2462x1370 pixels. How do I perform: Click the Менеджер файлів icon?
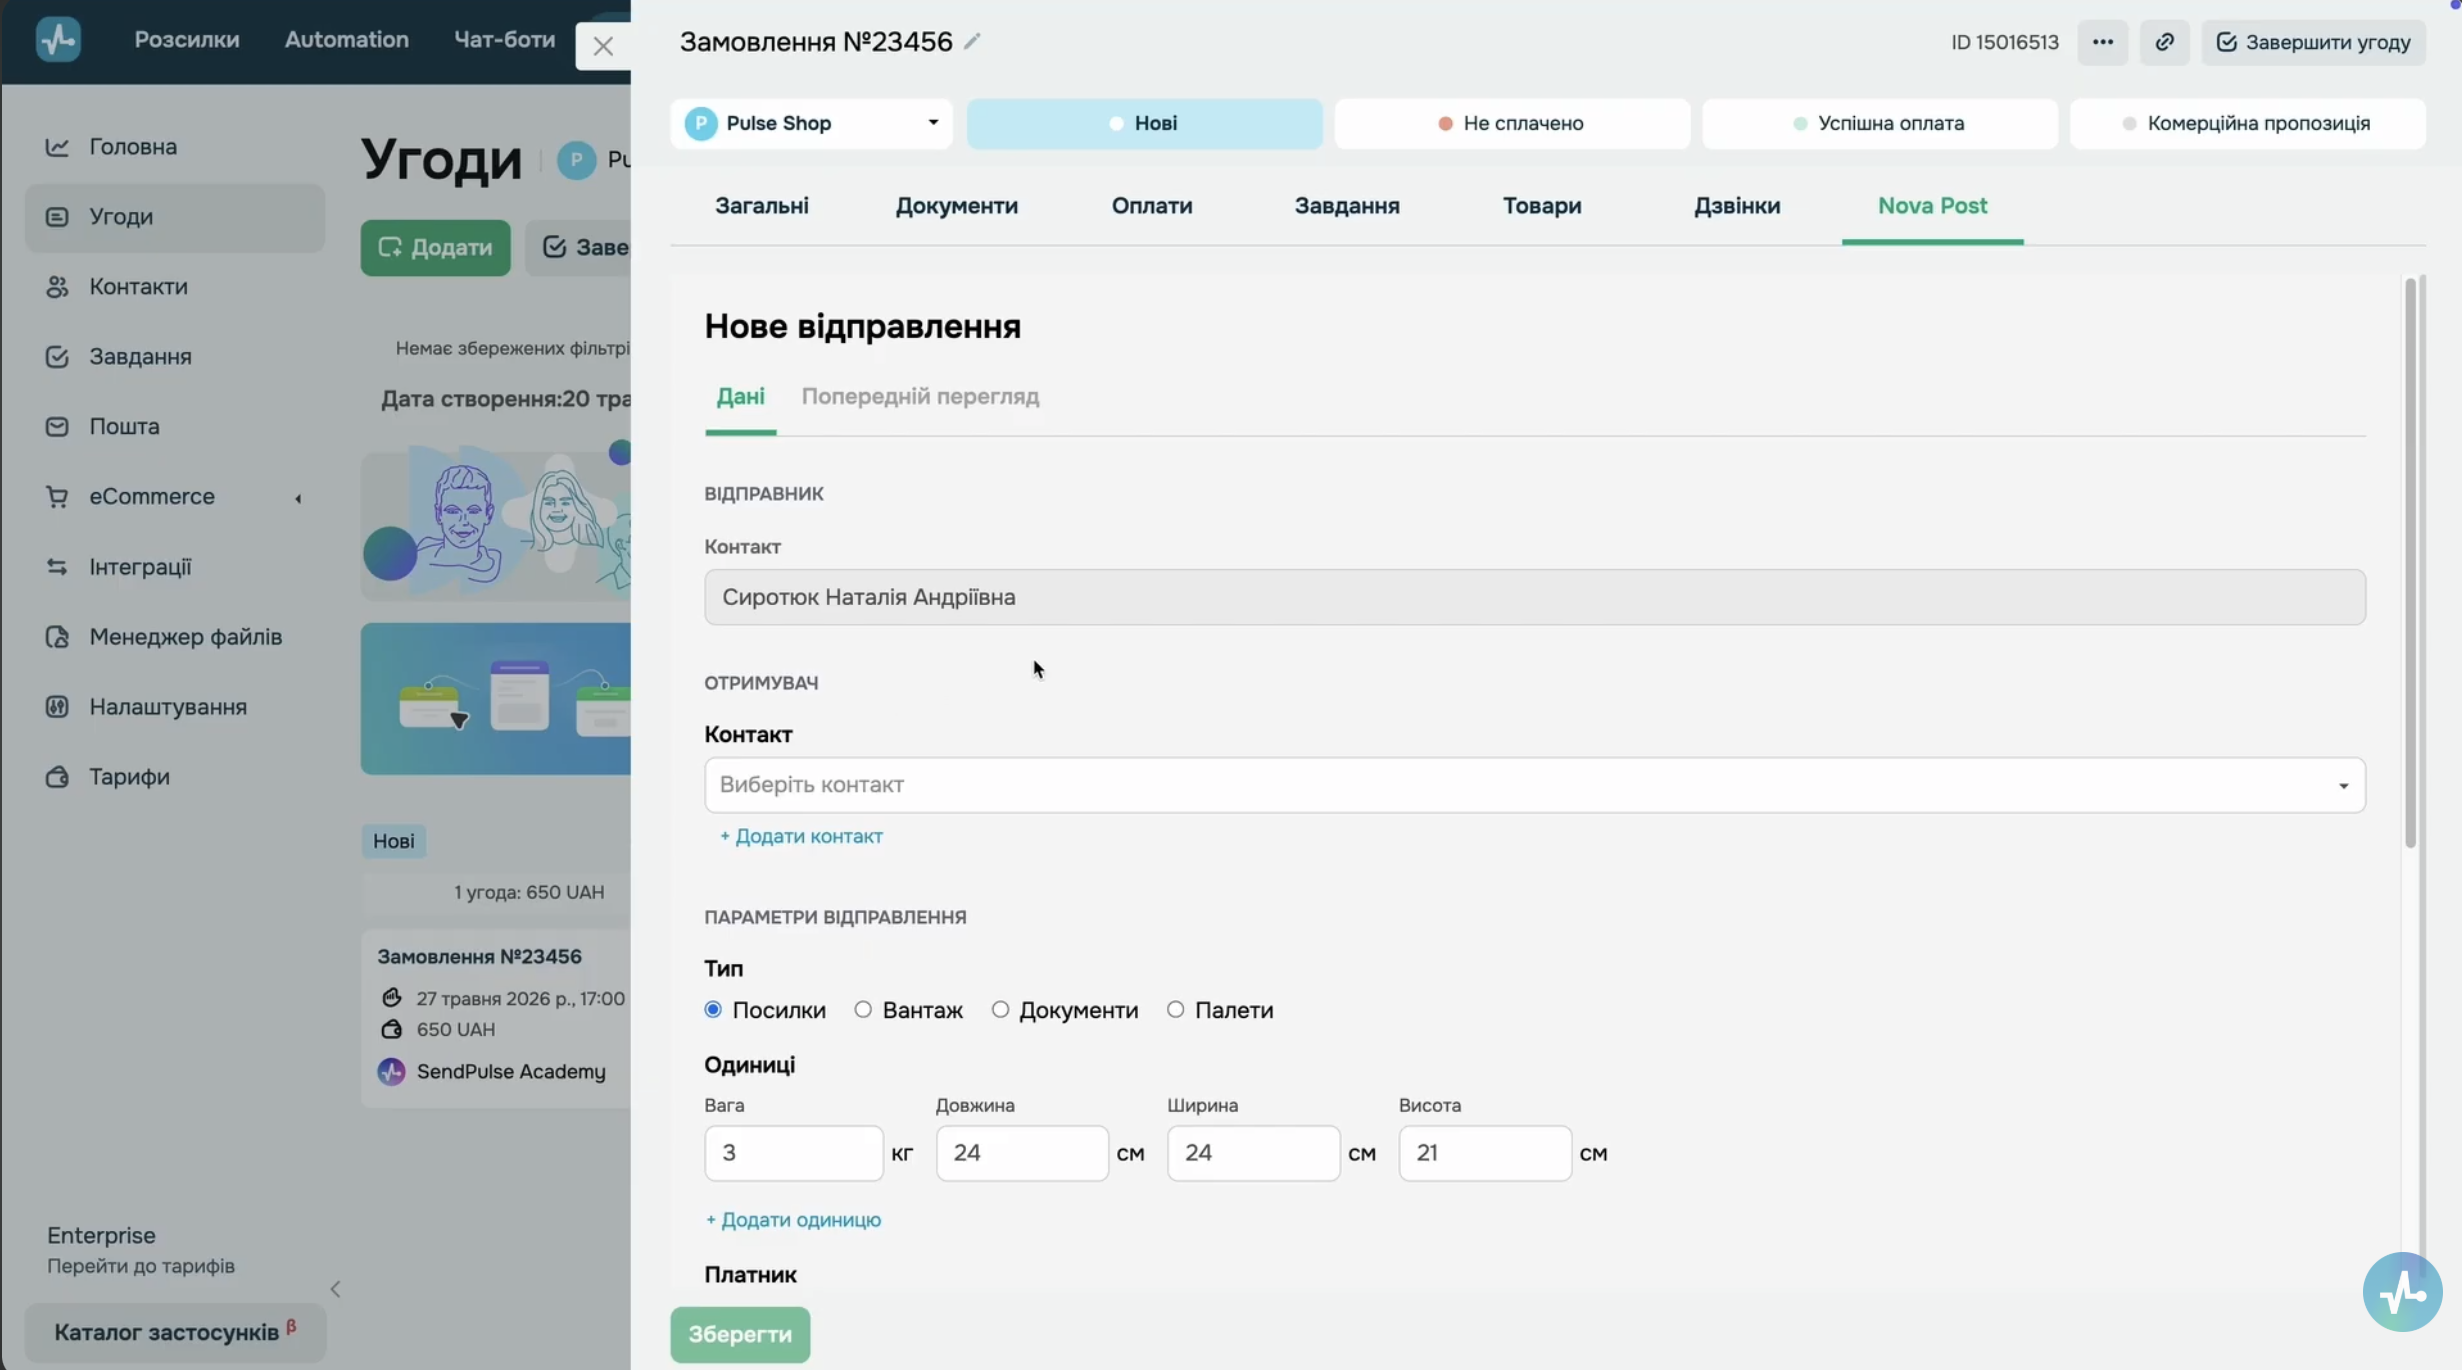point(57,637)
